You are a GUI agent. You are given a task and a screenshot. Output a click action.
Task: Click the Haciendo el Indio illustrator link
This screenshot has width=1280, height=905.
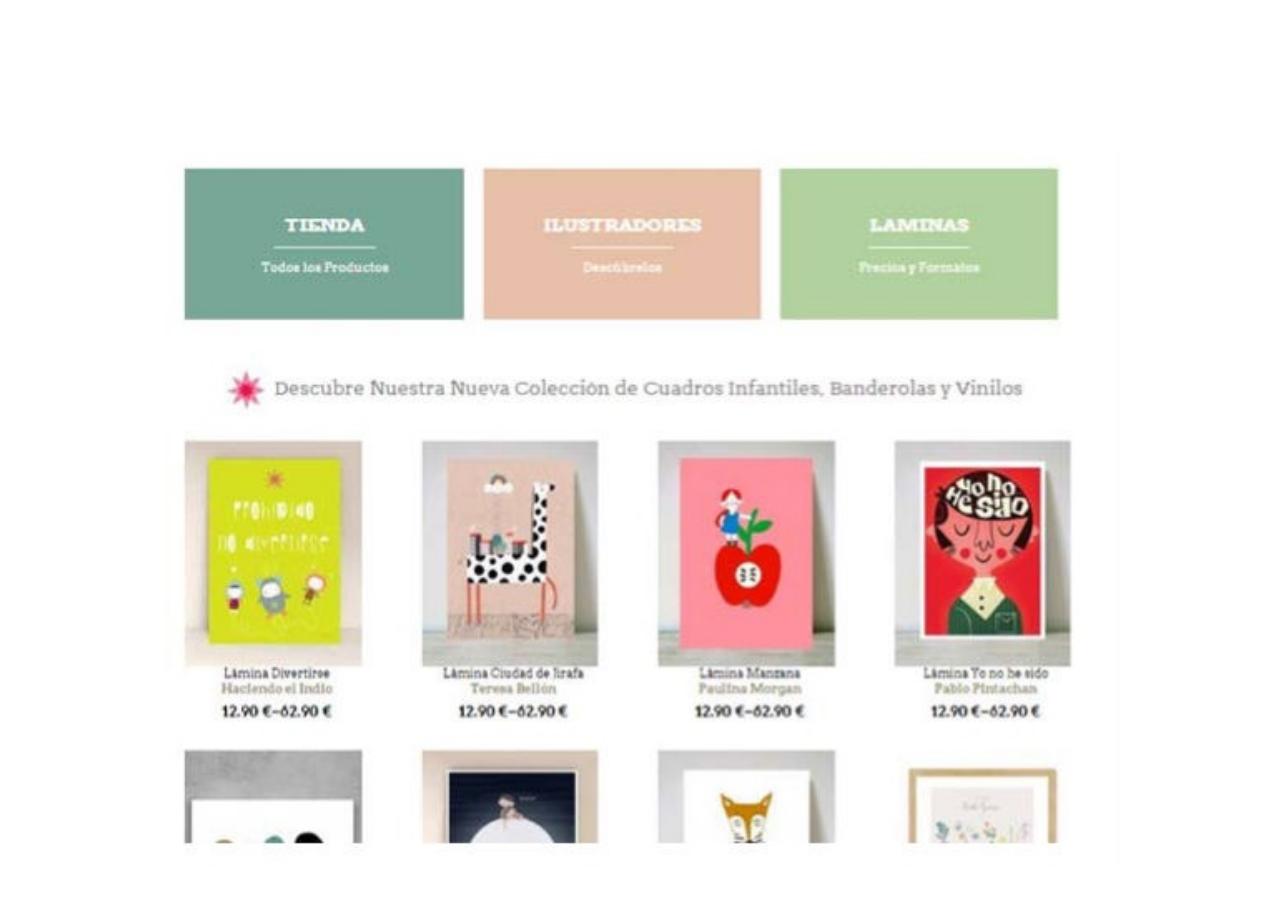pyautogui.click(x=277, y=689)
